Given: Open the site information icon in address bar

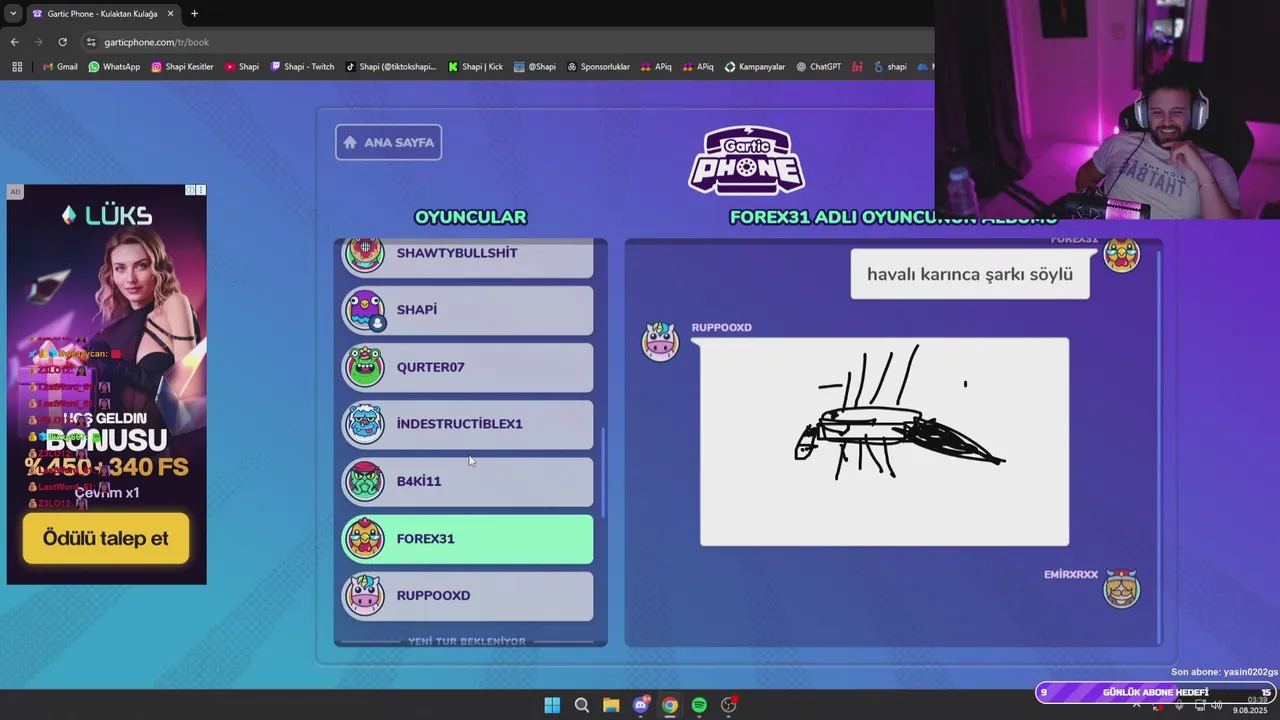Looking at the screenshot, I should click(x=91, y=42).
